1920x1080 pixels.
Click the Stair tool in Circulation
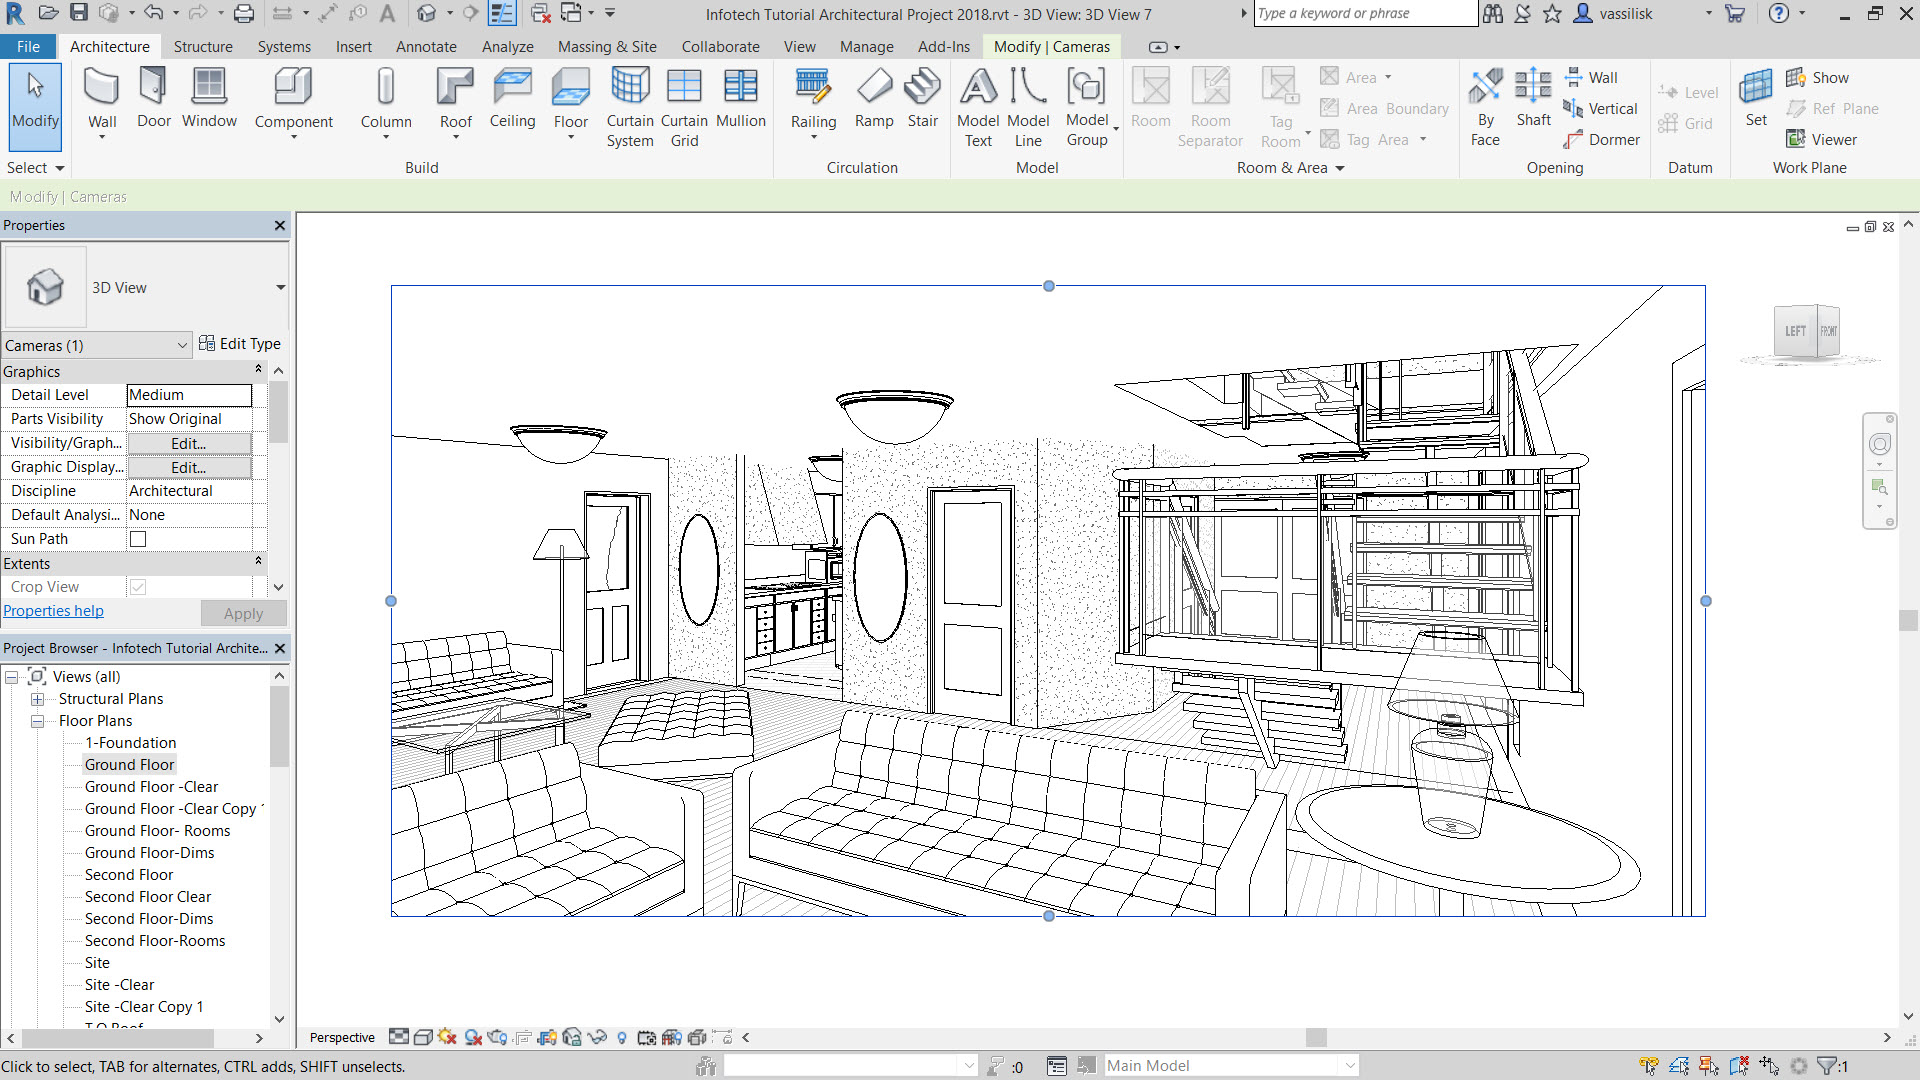click(x=923, y=99)
